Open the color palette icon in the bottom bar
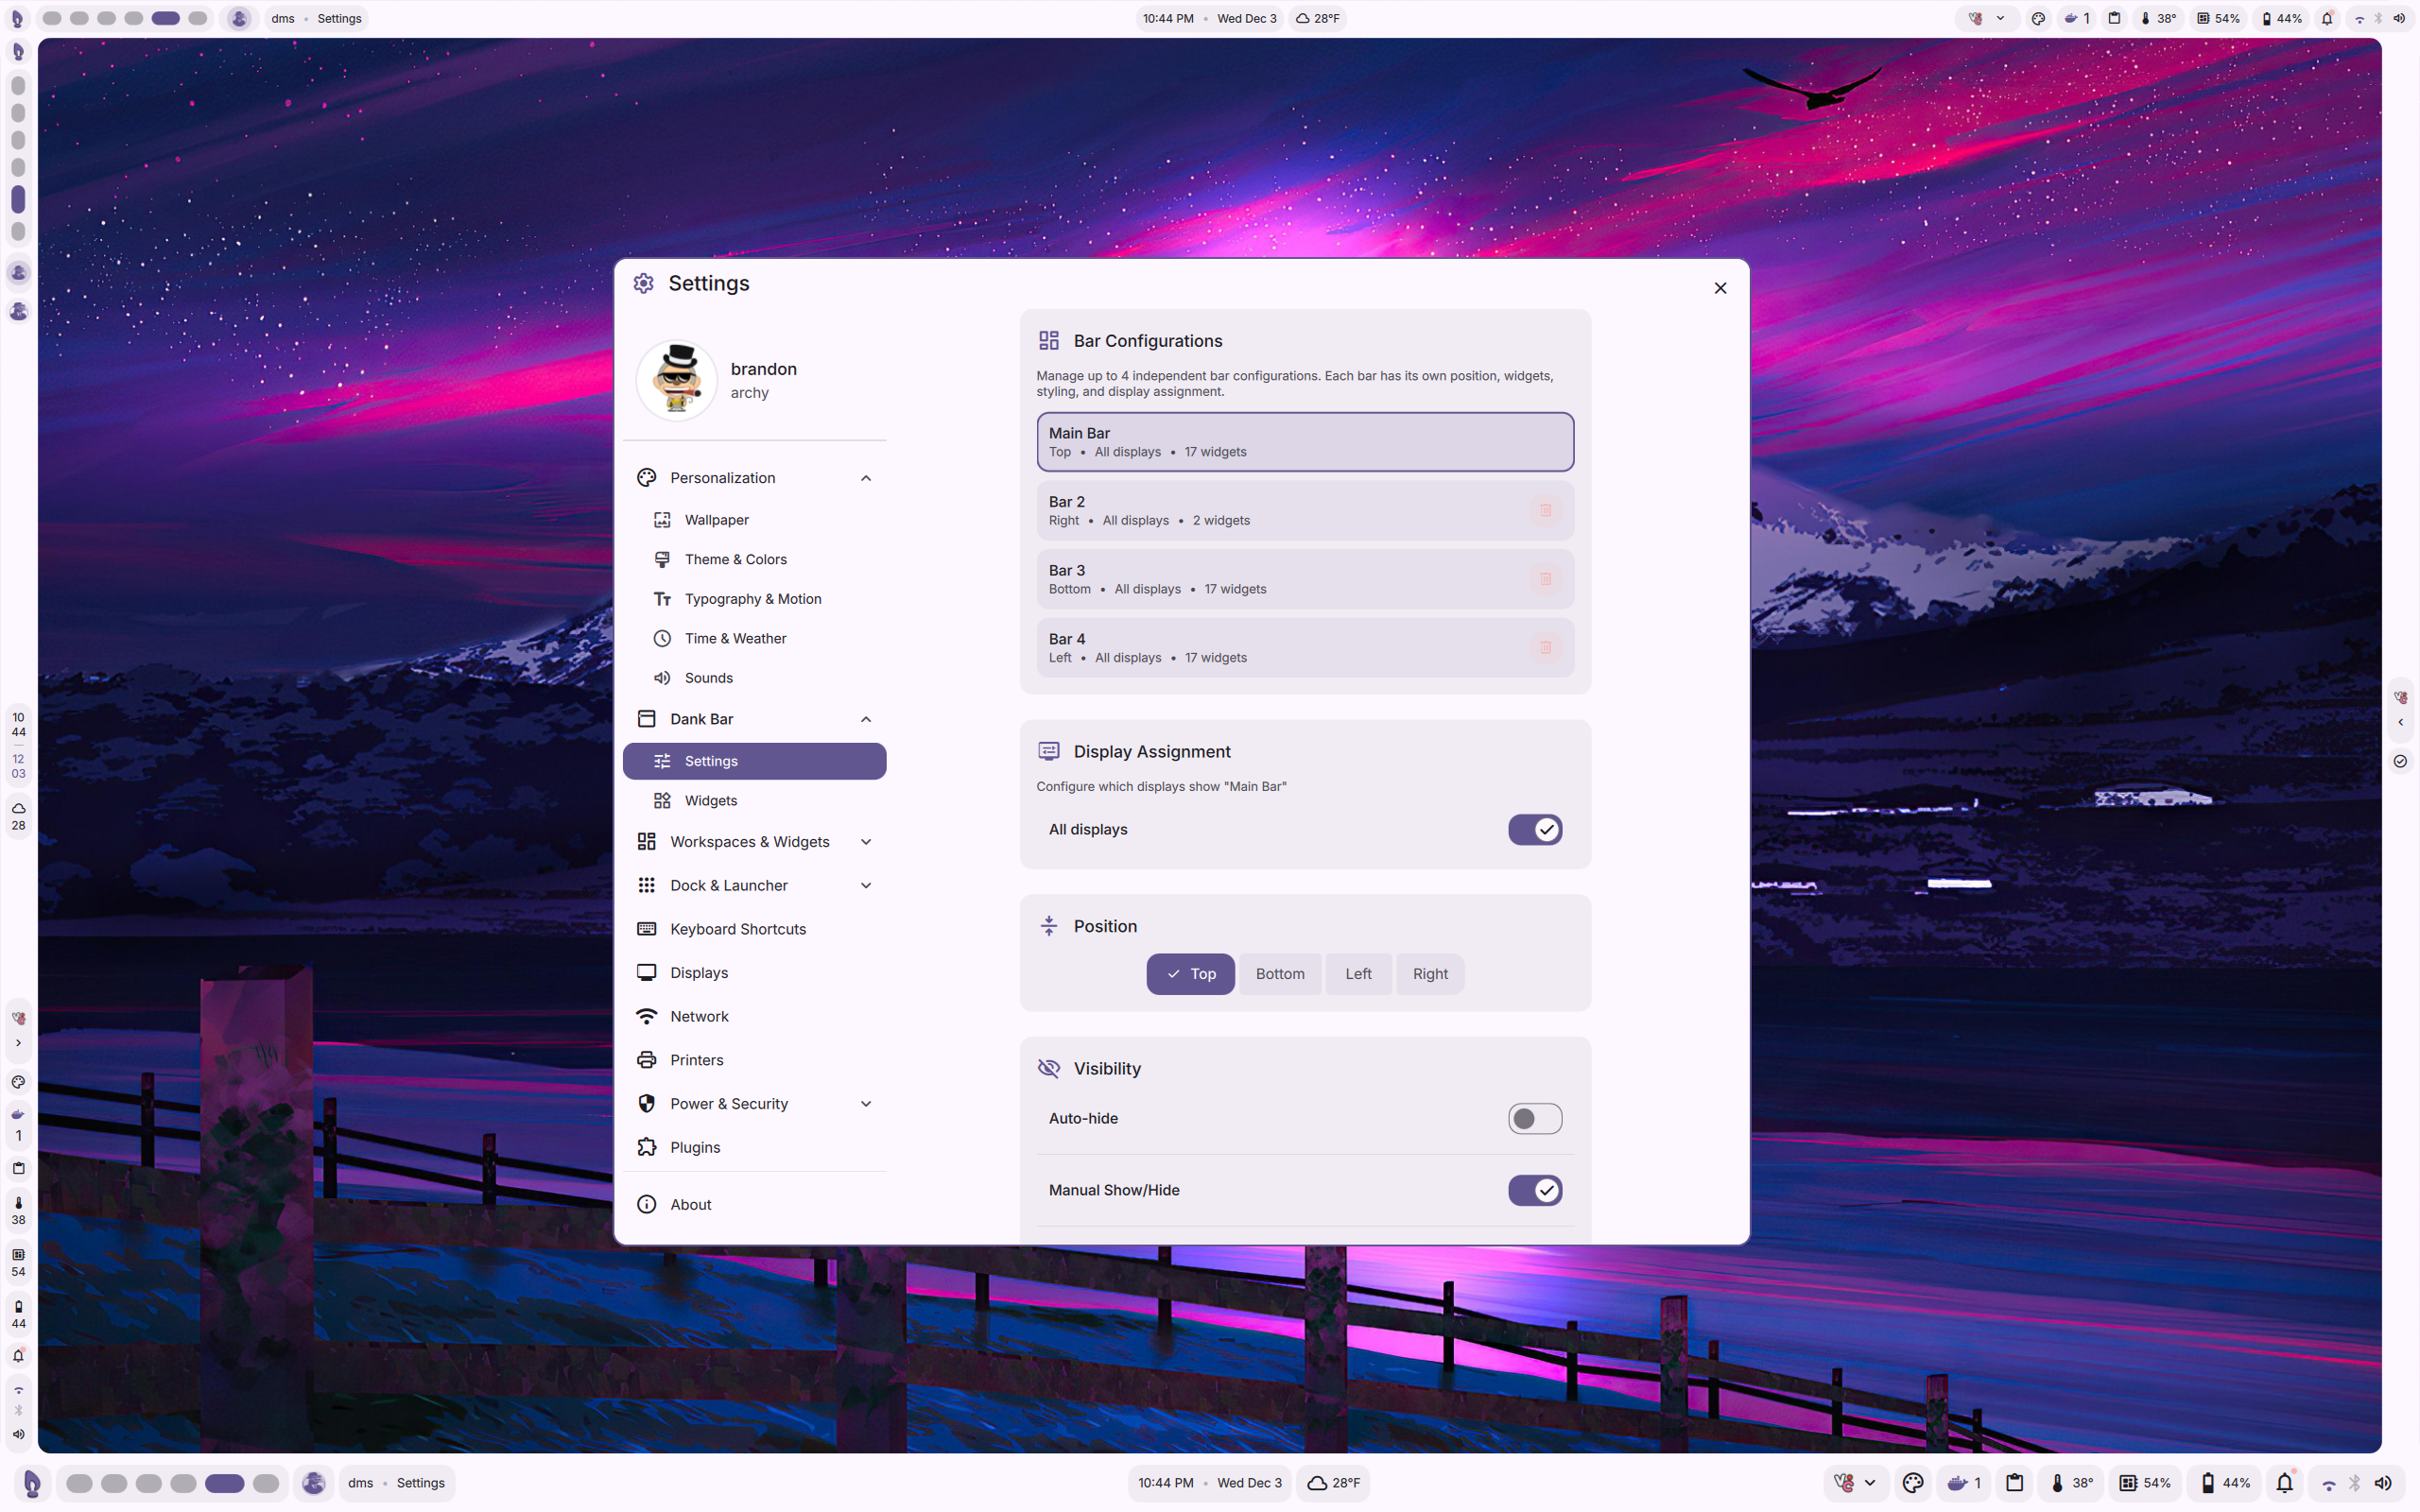The width and height of the screenshot is (2420, 1512). 1913,1483
